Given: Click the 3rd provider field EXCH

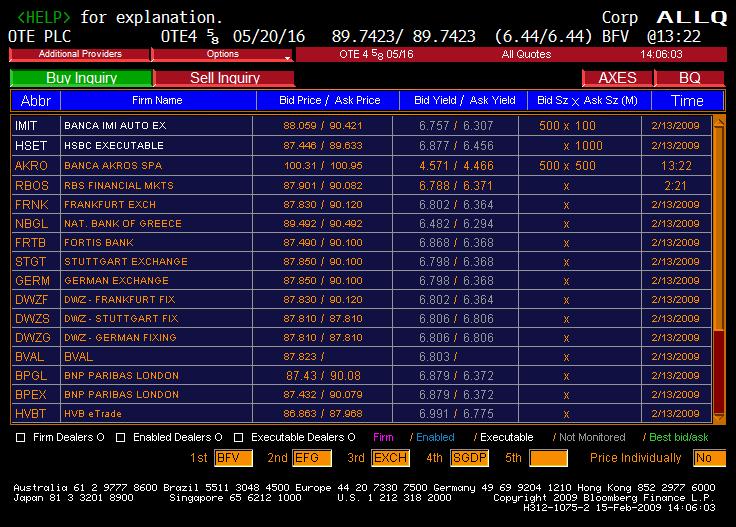Looking at the screenshot, I should (x=390, y=458).
